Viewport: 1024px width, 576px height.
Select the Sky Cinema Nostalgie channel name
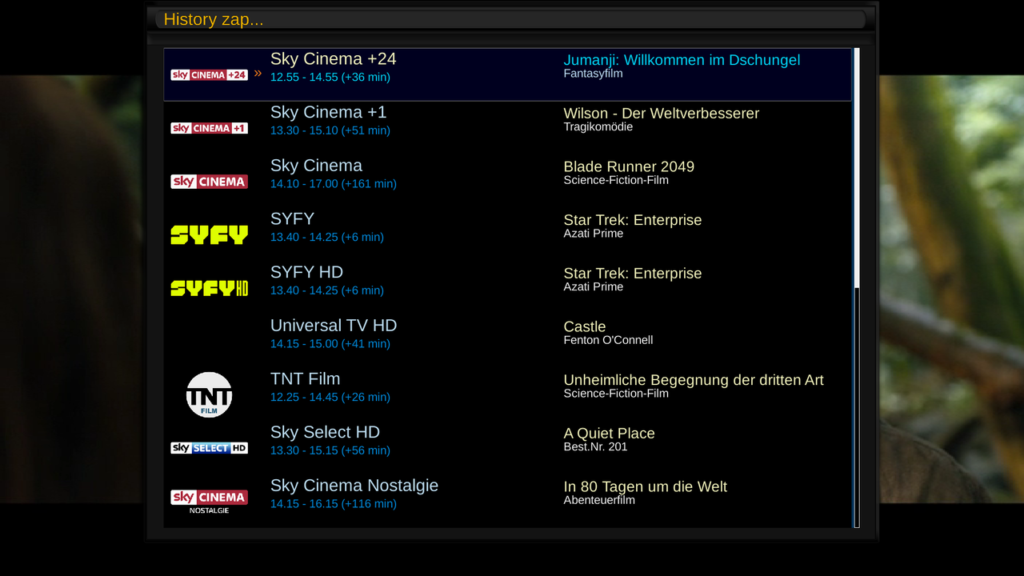pos(354,486)
